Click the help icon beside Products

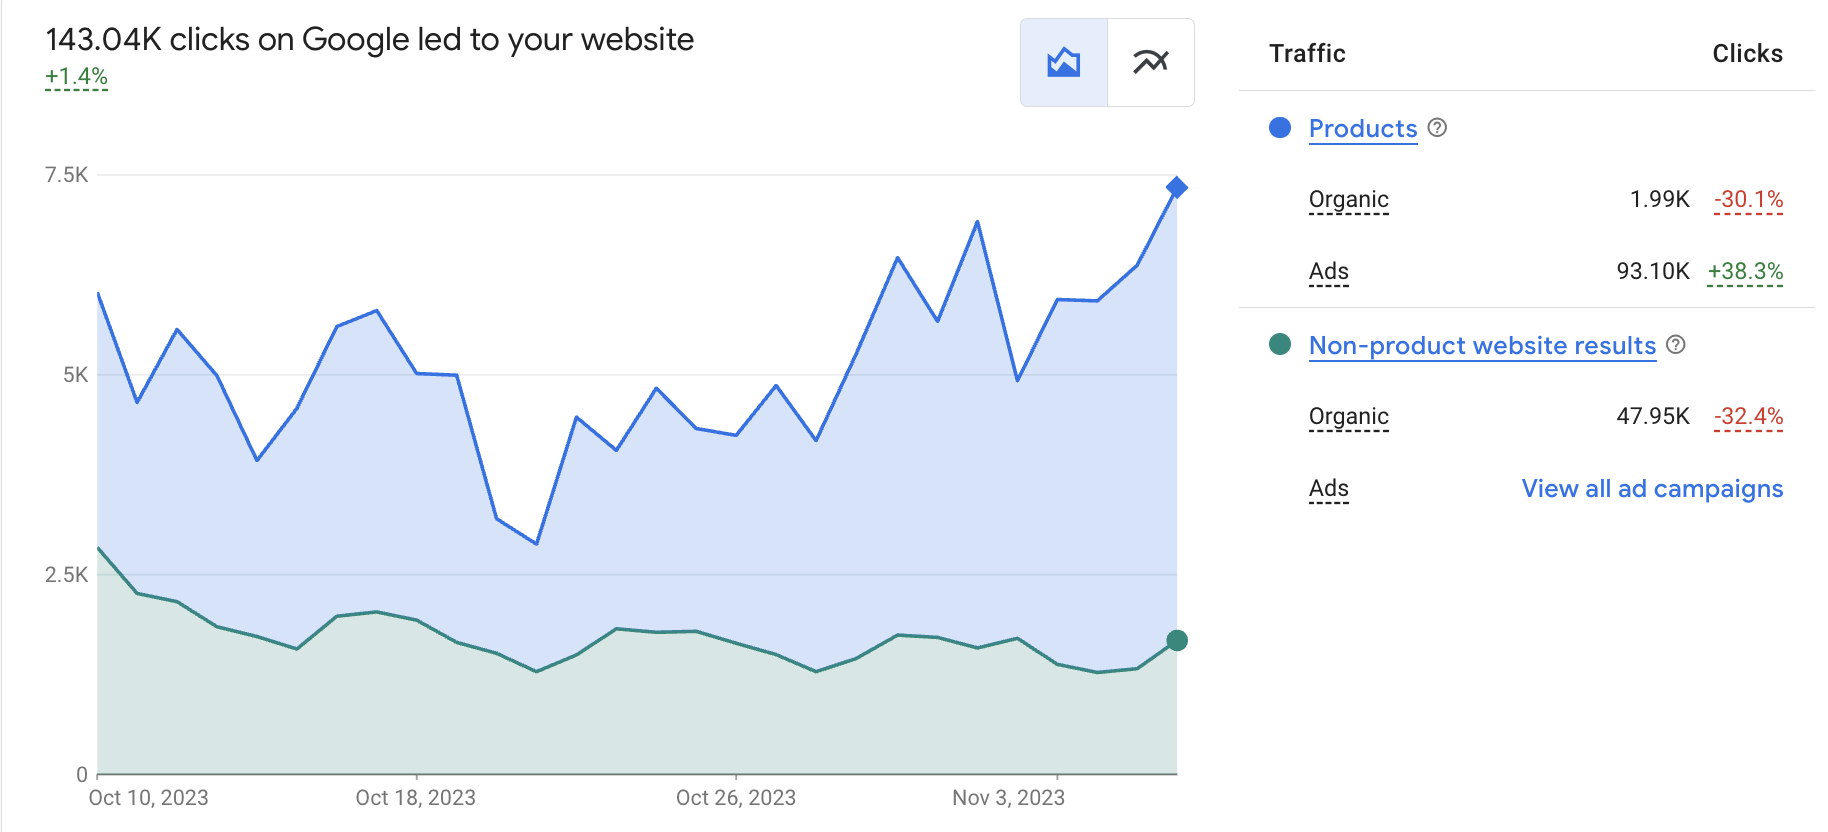click(1437, 128)
